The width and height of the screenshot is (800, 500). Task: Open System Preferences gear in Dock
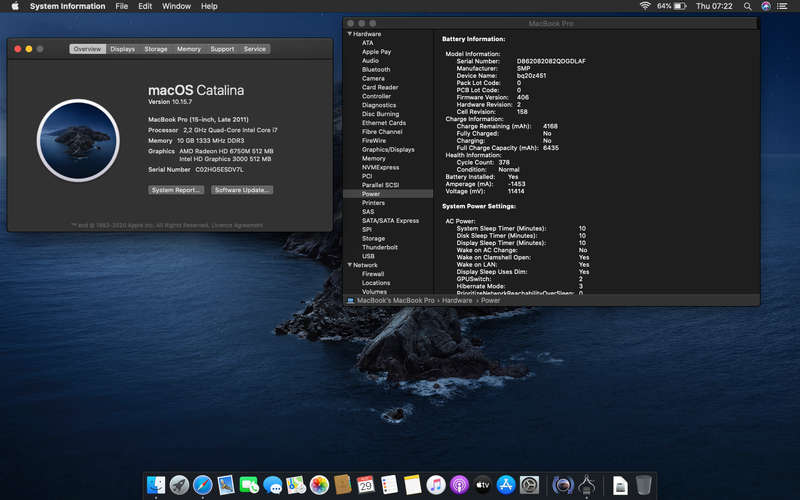point(530,485)
